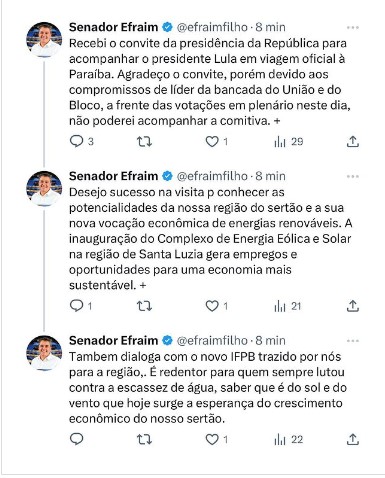Viewport: 385px width, 478px height.
Task: Open Senador Efraim avatar on third tweet
Action: [44, 353]
